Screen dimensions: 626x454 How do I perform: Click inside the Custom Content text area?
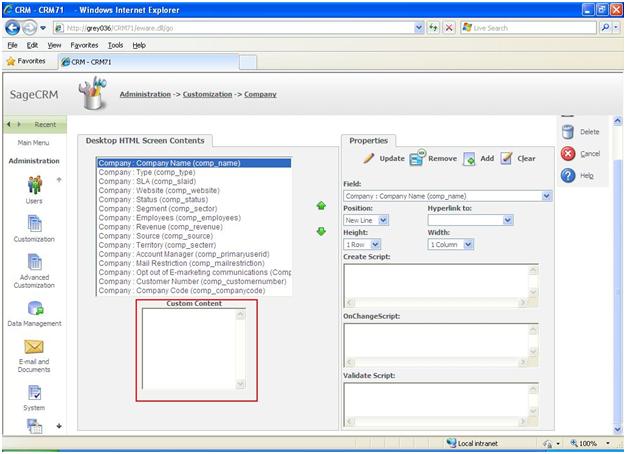(189, 349)
